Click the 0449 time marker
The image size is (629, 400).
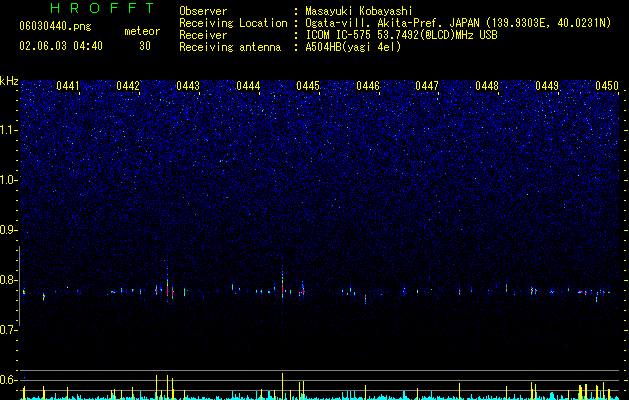pos(547,86)
